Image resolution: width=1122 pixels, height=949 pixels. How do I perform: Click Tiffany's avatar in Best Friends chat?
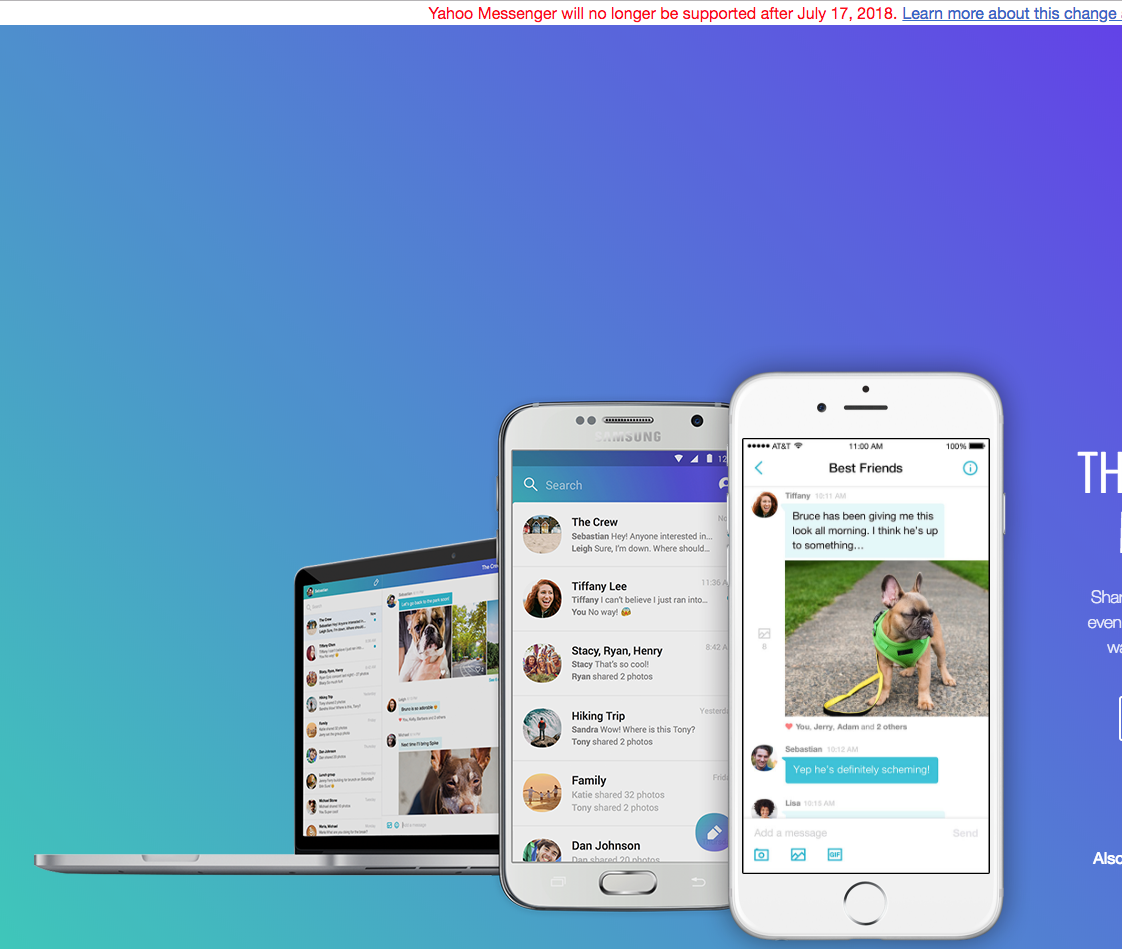tap(765, 504)
